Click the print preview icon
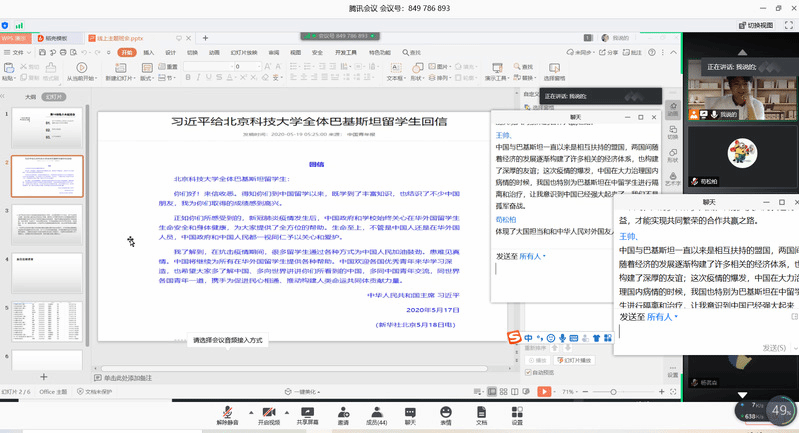Screen dimensions: 799x433 [x=73, y=52]
